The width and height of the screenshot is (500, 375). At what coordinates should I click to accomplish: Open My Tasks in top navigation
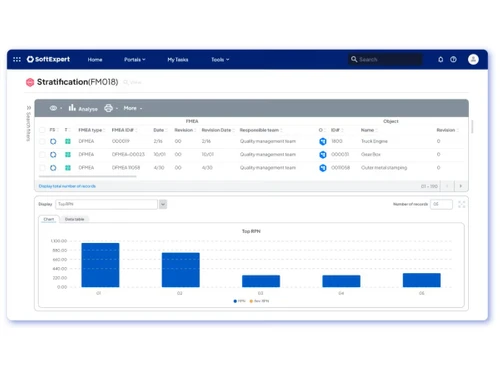(178, 59)
